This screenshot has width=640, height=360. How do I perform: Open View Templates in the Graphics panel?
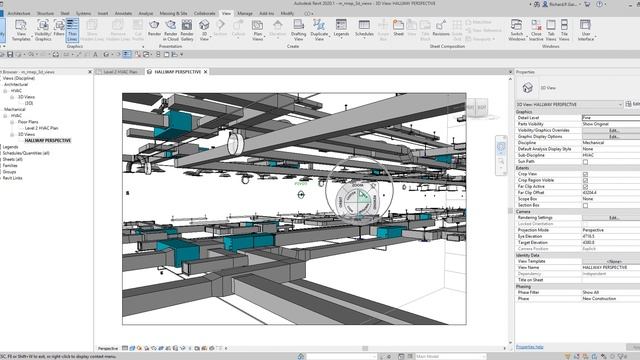click(x=21, y=30)
